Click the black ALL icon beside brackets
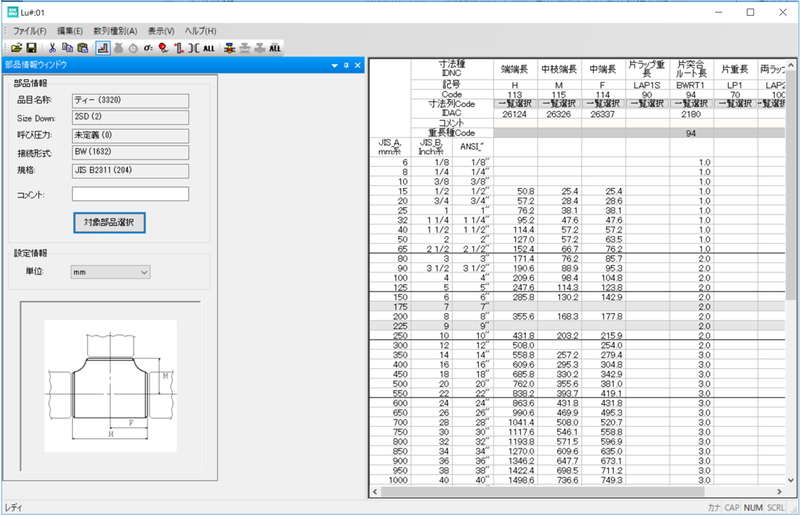This screenshot has height=516, width=800. 208,47
